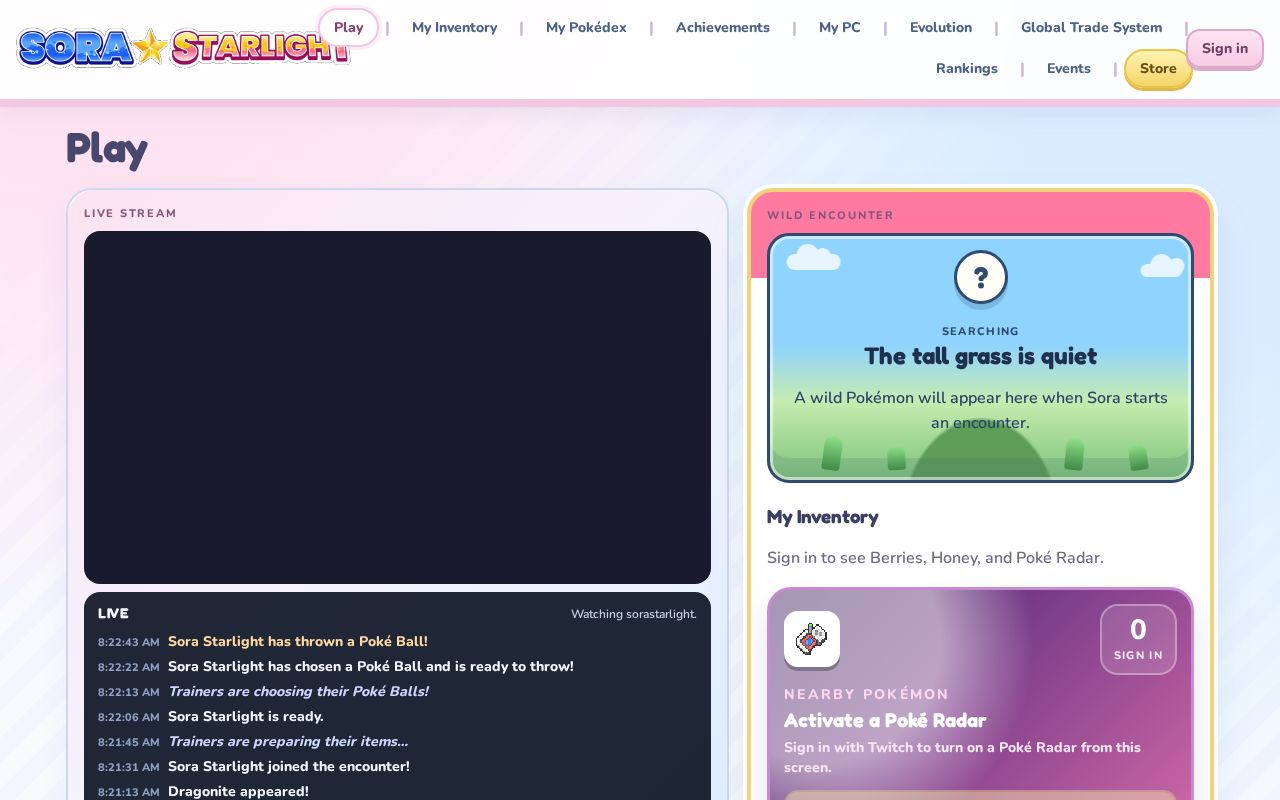The height and width of the screenshot is (800, 1280).
Task: Click the SEARCHING status label
Action: [x=981, y=331]
